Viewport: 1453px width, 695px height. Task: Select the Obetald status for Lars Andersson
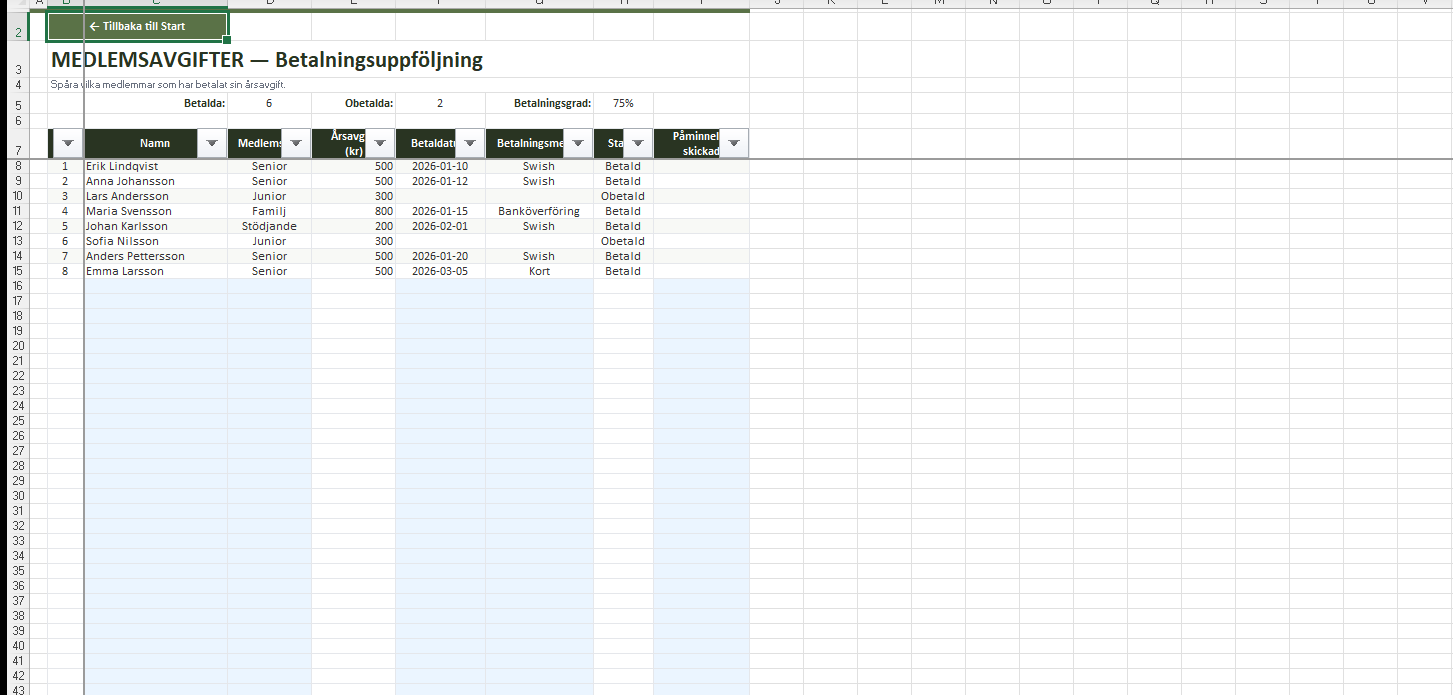pos(622,196)
